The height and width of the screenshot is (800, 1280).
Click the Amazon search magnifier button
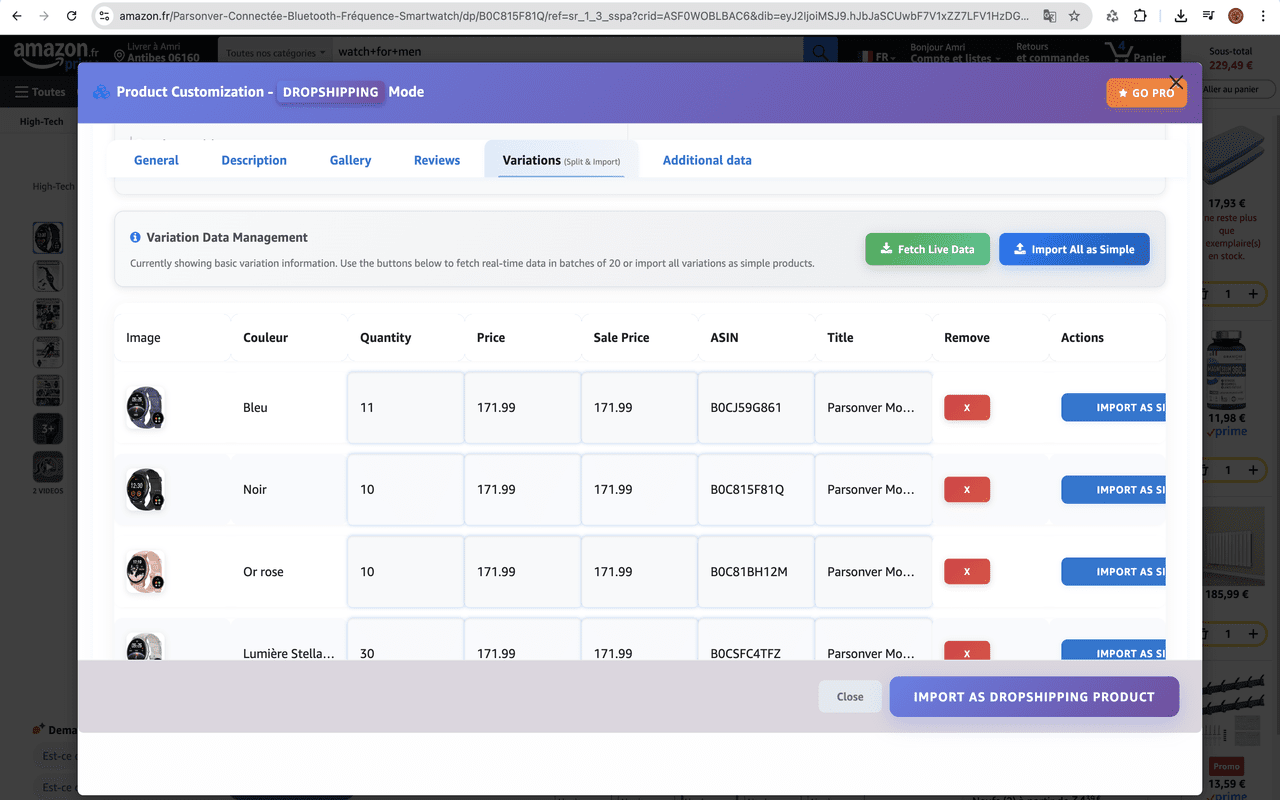(x=821, y=52)
